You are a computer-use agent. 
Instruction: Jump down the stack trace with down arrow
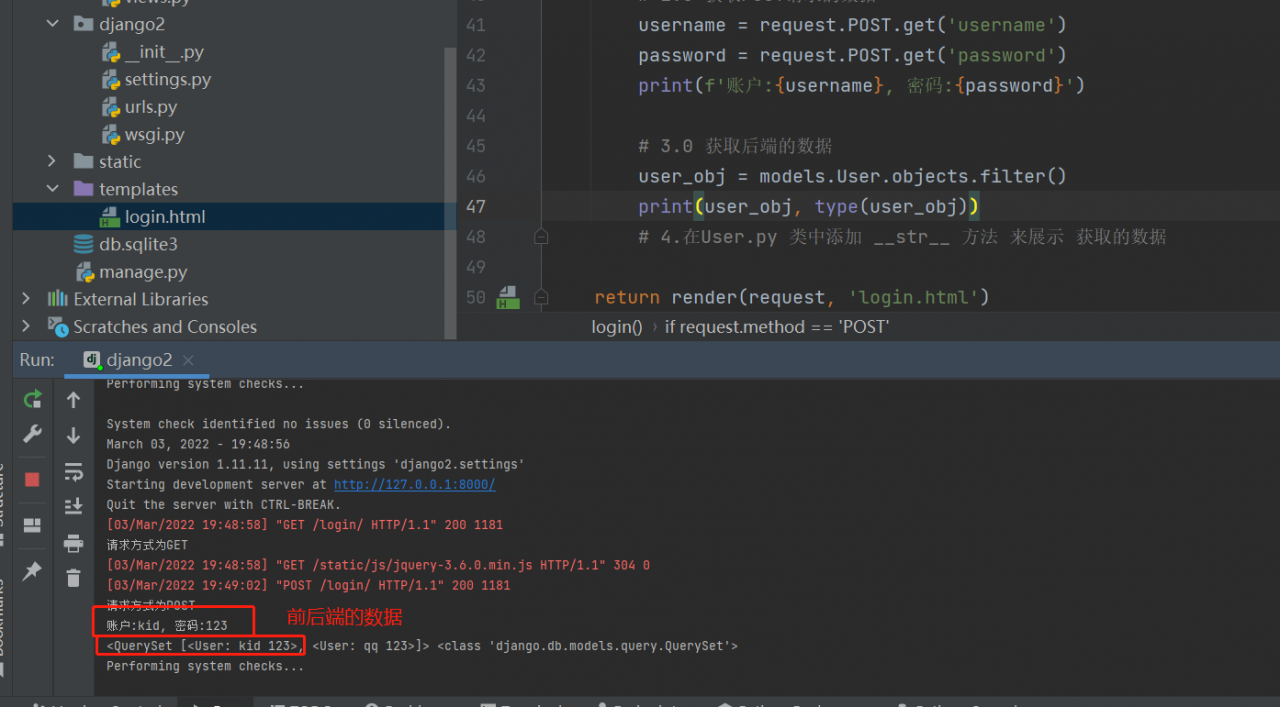point(73,435)
